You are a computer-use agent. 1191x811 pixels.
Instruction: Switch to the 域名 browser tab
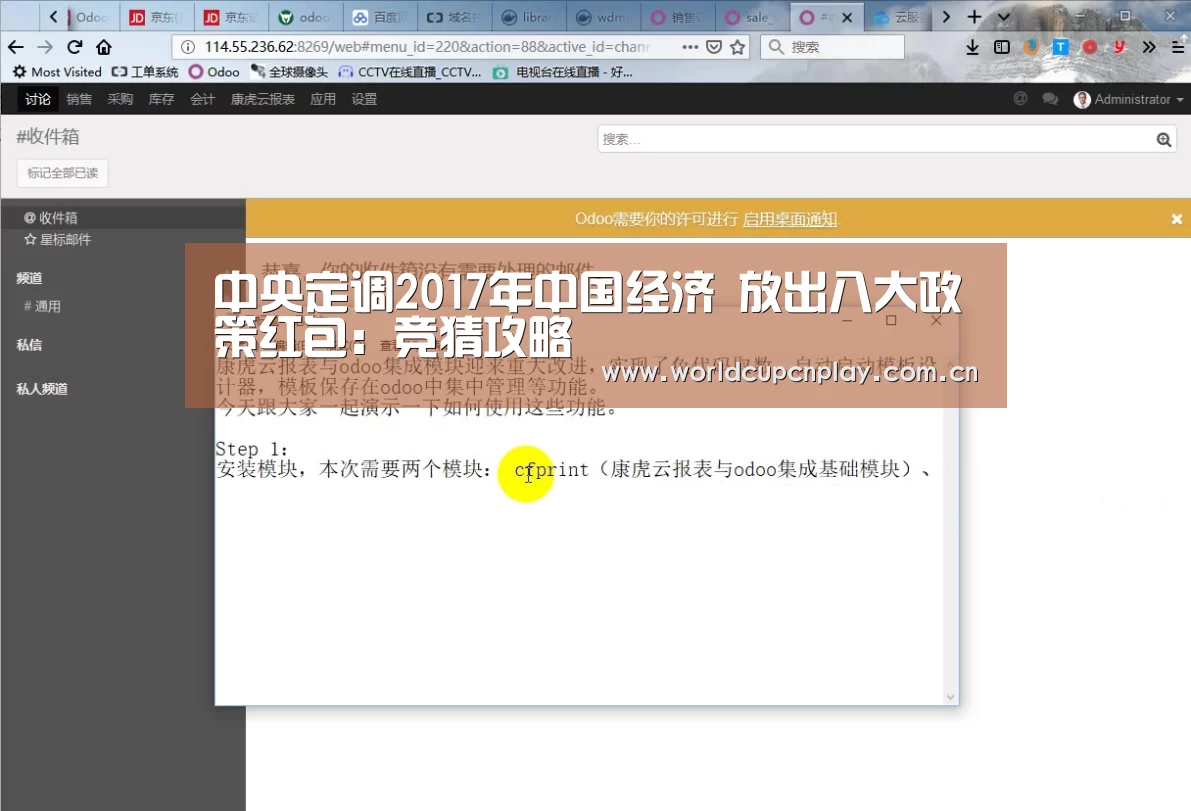pyautogui.click(x=453, y=17)
